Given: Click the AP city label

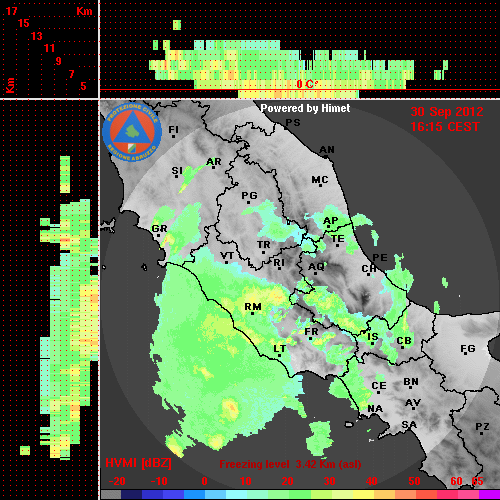Looking at the screenshot, I should click(331, 221).
